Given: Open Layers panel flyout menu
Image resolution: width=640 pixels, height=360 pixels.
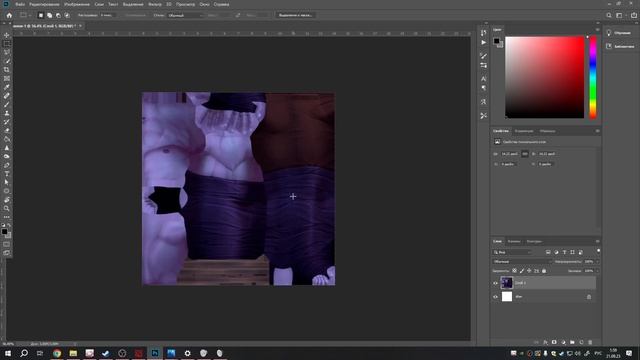Looking at the screenshot, I should [597, 241].
